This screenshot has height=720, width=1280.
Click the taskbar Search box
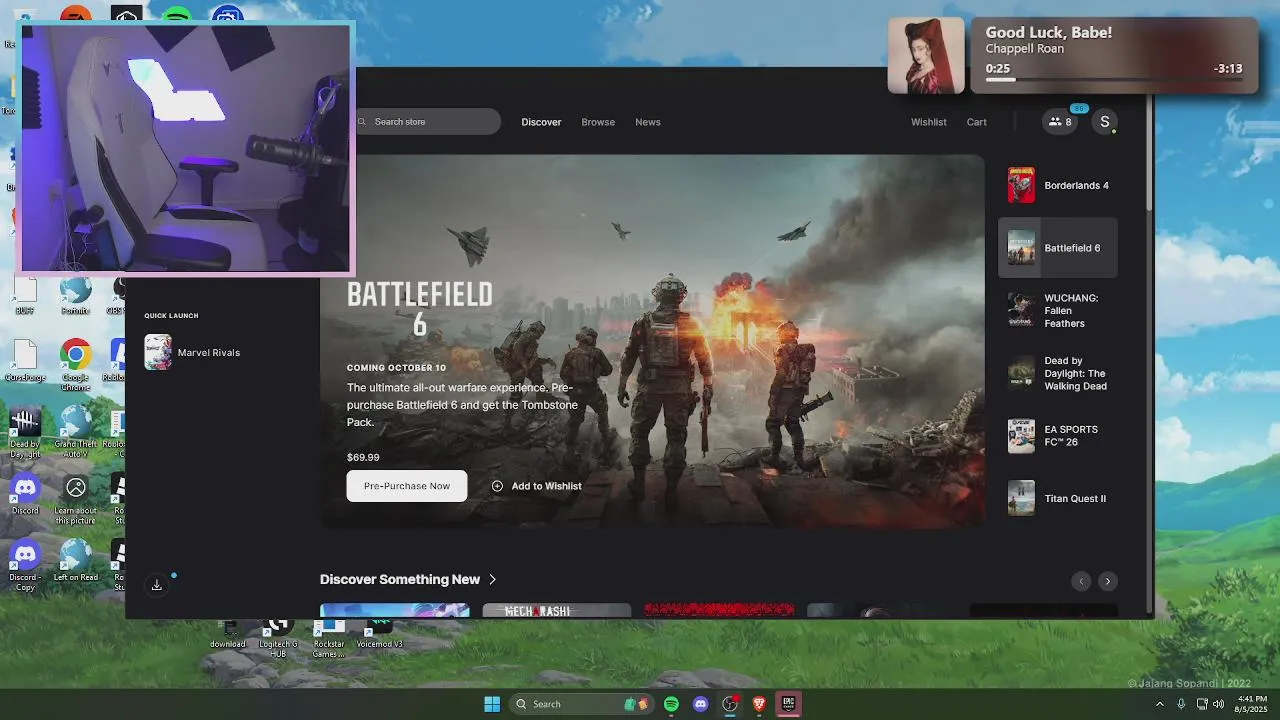coord(580,704)
